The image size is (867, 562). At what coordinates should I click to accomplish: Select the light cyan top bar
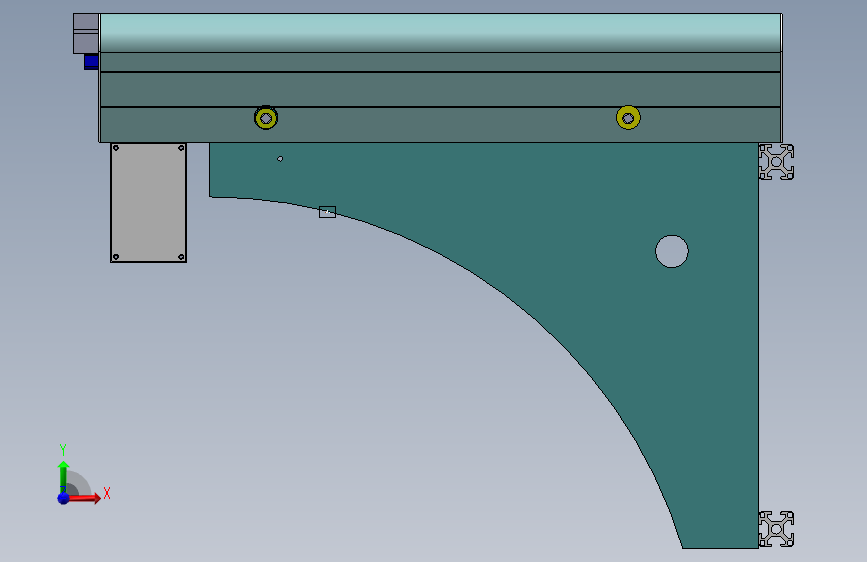pyautogui.click(x=440, y=33)
